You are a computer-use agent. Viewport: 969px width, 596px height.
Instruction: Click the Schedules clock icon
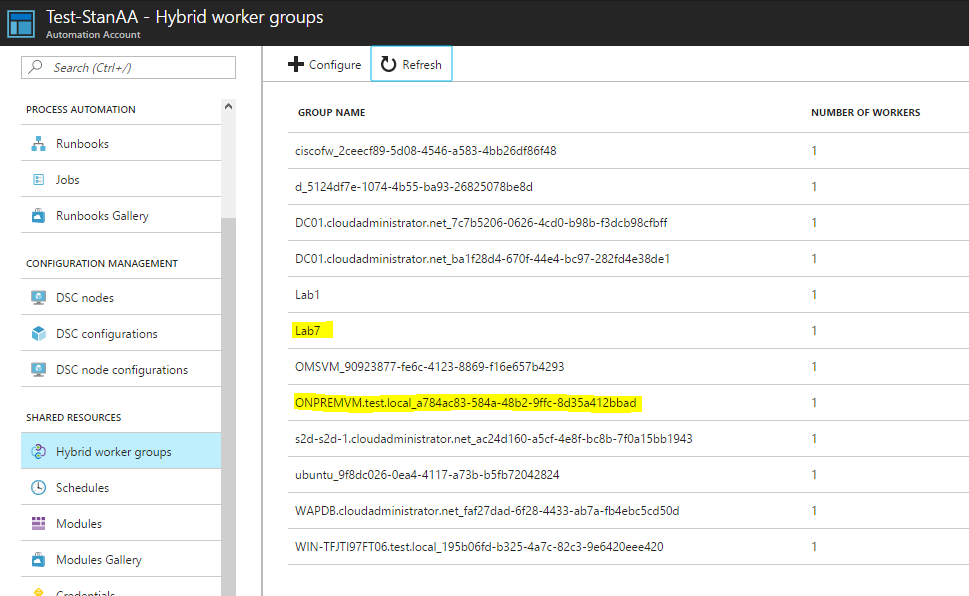39,488
